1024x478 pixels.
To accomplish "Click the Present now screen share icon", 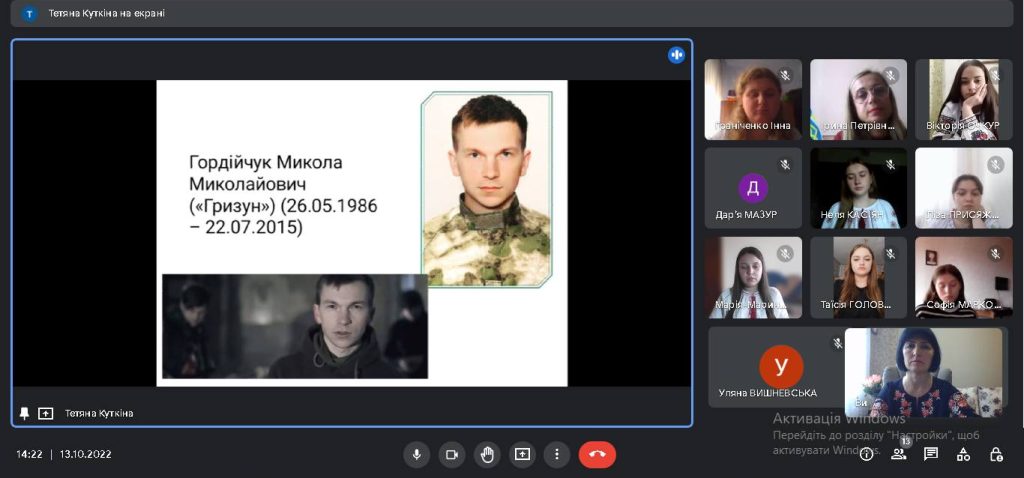I will [x=522, y=454].
